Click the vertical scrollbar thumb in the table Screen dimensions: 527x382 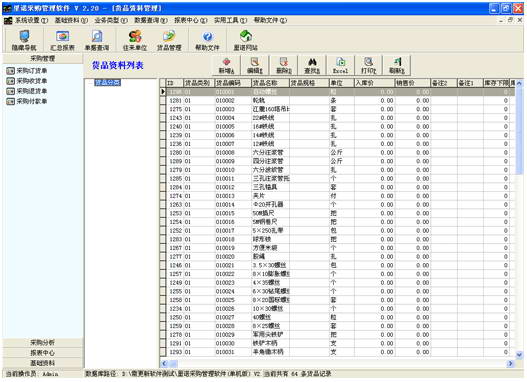(x=519, y=131)
